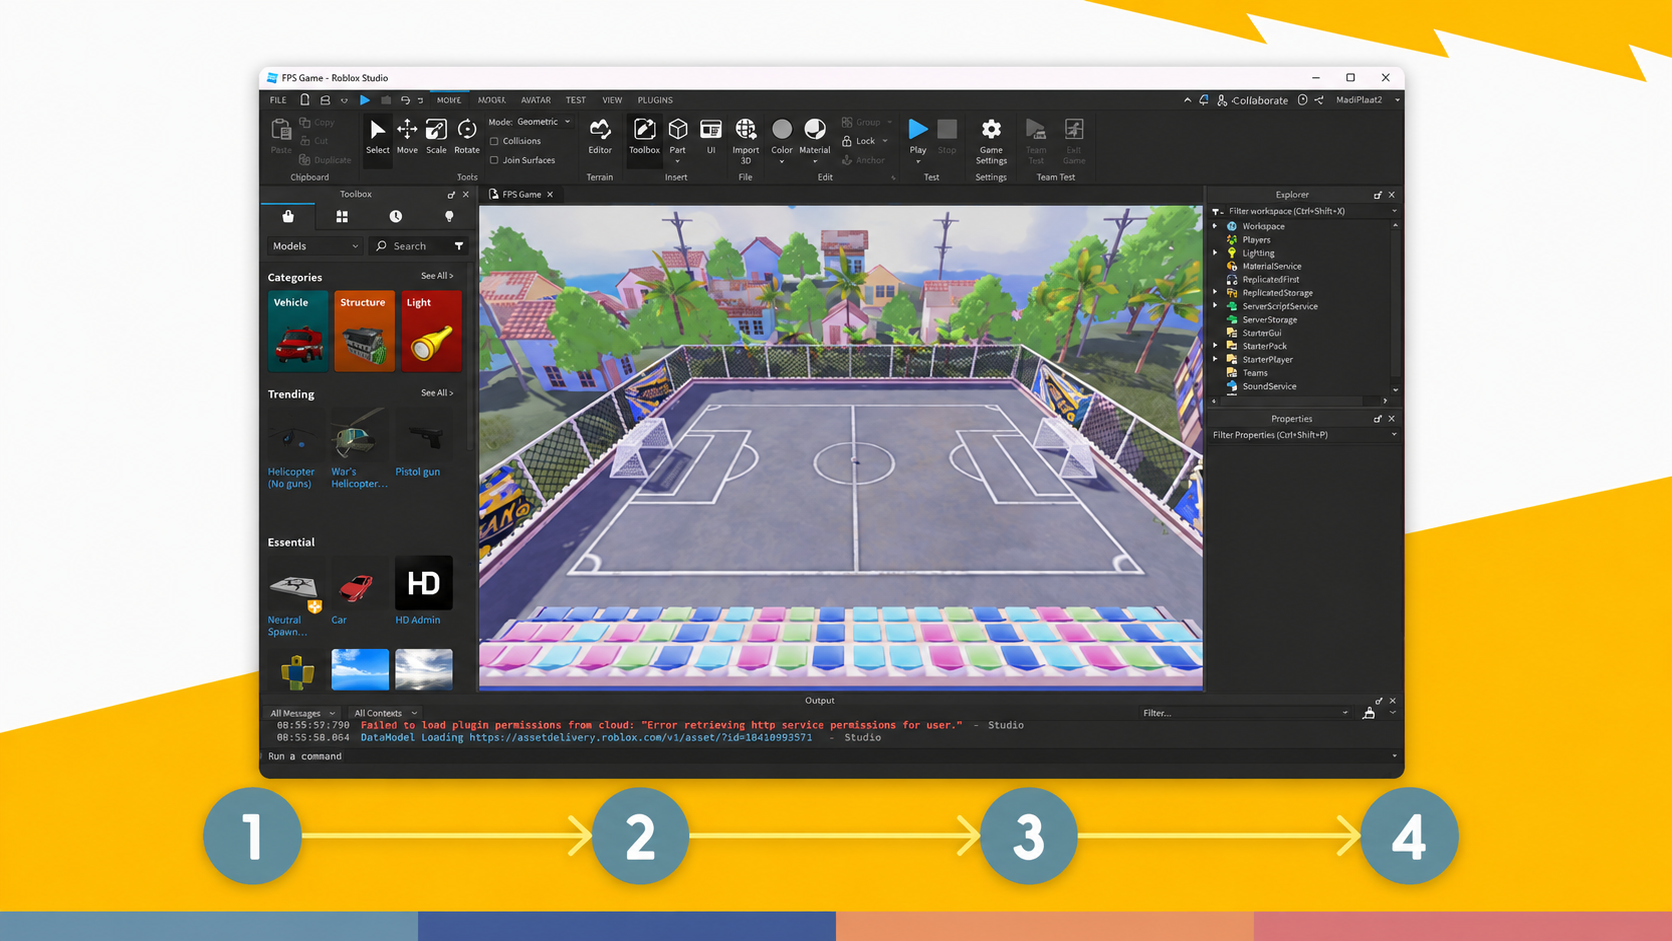Screen dimensions: 1672x941
Task: Open the Light category card
Action: pyautogui.click(x=431, y=331)
